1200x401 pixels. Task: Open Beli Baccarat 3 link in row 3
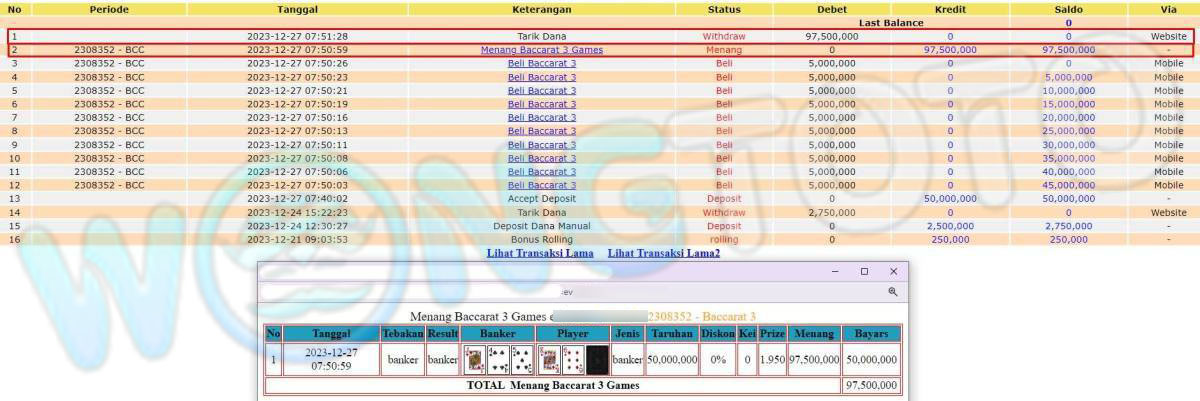(x=541, y=63)
